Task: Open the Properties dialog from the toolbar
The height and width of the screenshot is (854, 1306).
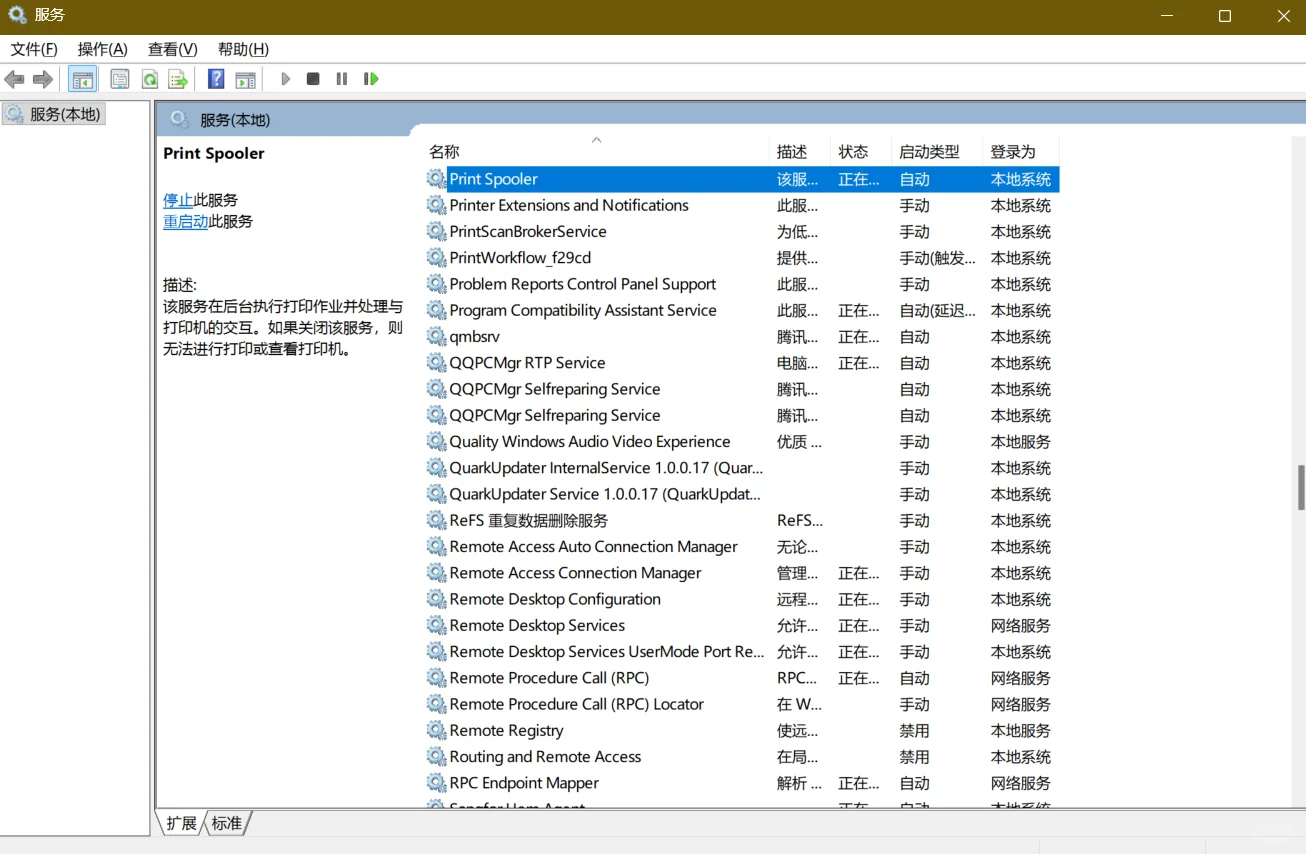Action: point(119,79)
